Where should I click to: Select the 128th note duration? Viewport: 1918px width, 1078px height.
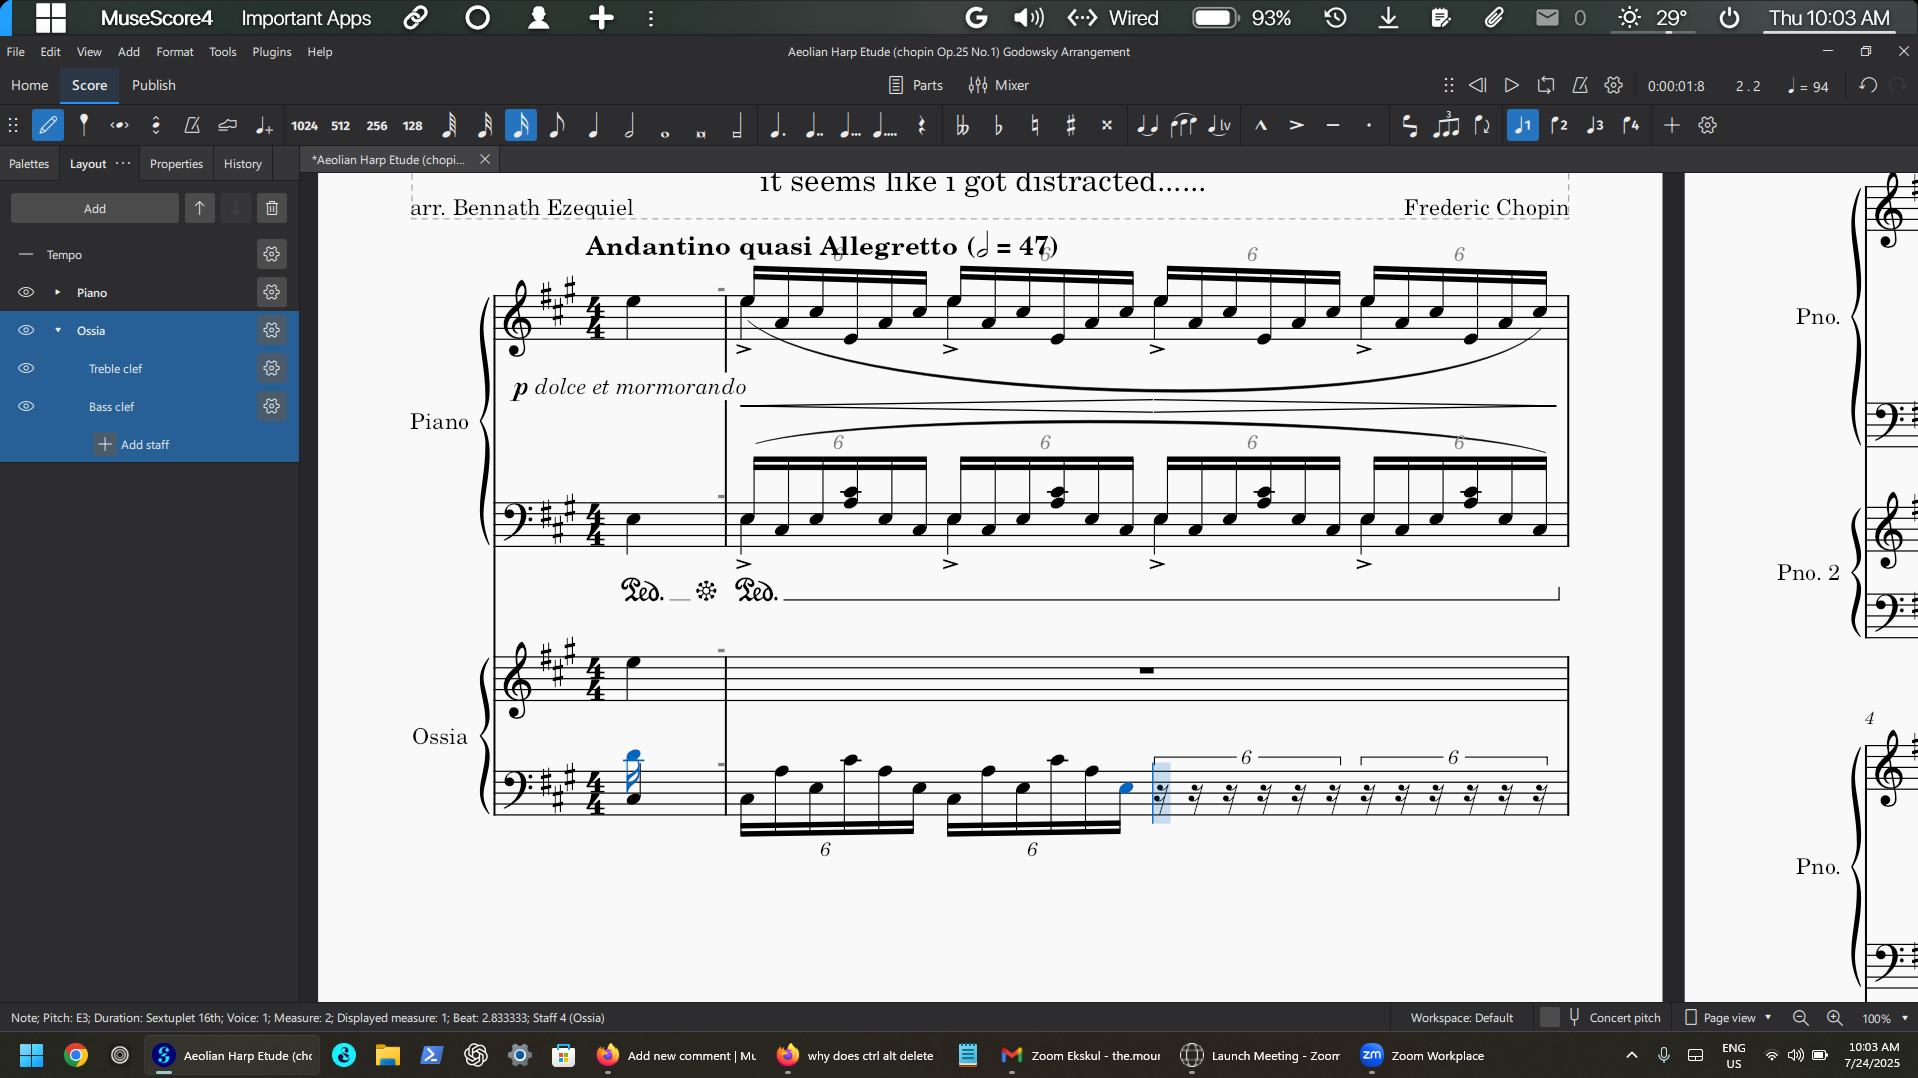(412, 126)
